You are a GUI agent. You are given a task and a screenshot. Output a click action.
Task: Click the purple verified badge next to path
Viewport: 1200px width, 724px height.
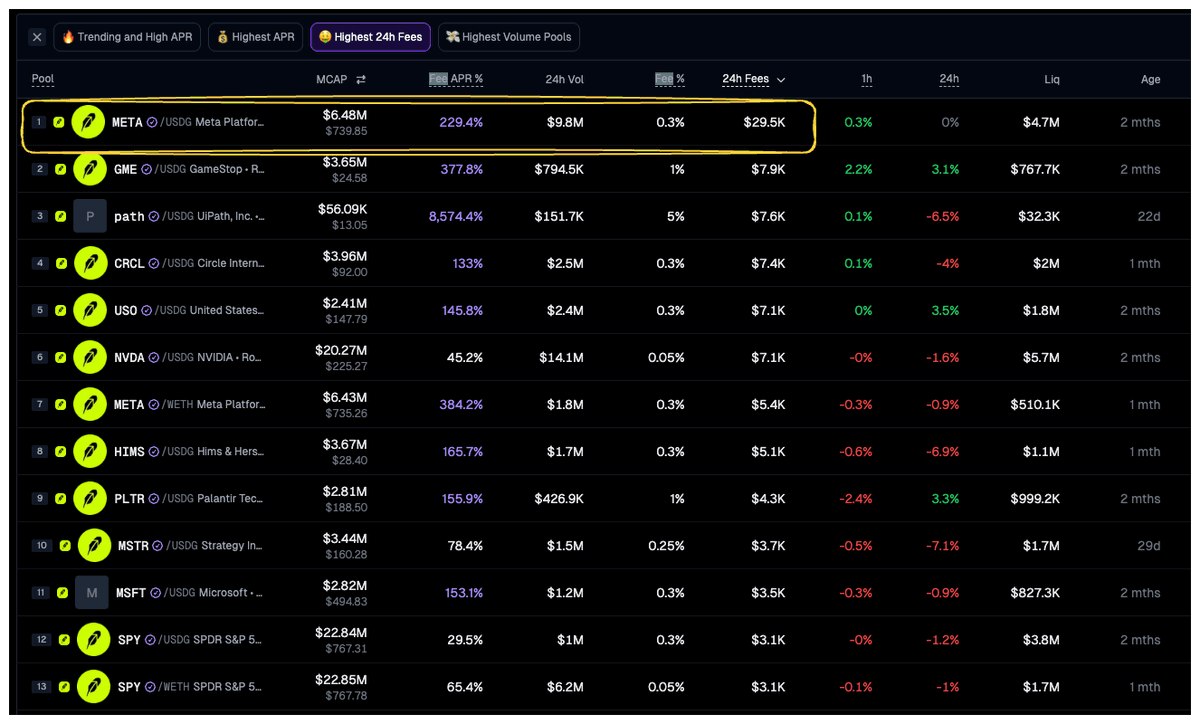tap(154, 217)
